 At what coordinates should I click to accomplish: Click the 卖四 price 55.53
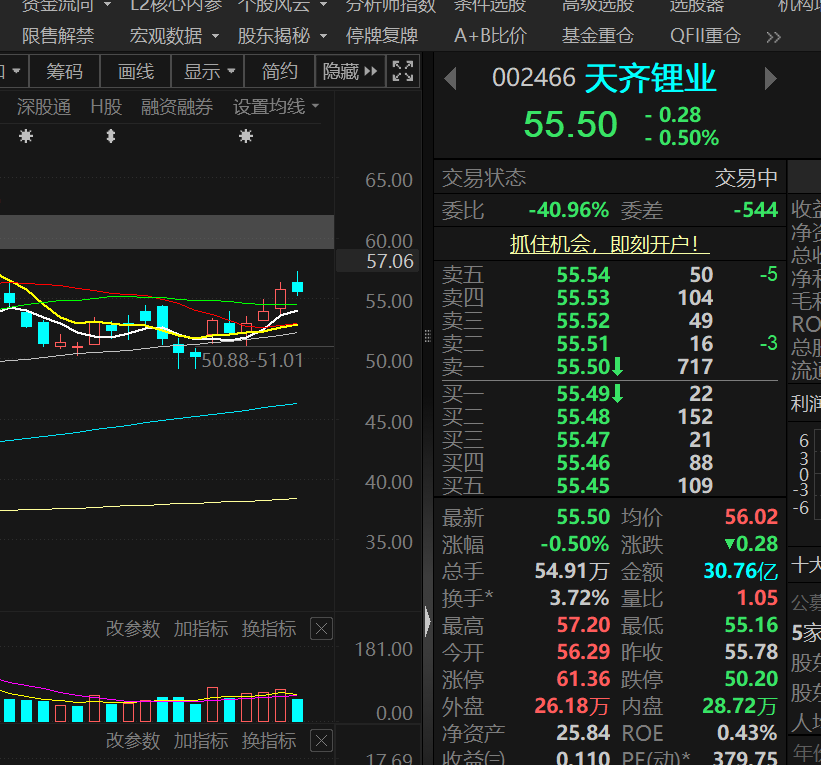tap(583, 298)
